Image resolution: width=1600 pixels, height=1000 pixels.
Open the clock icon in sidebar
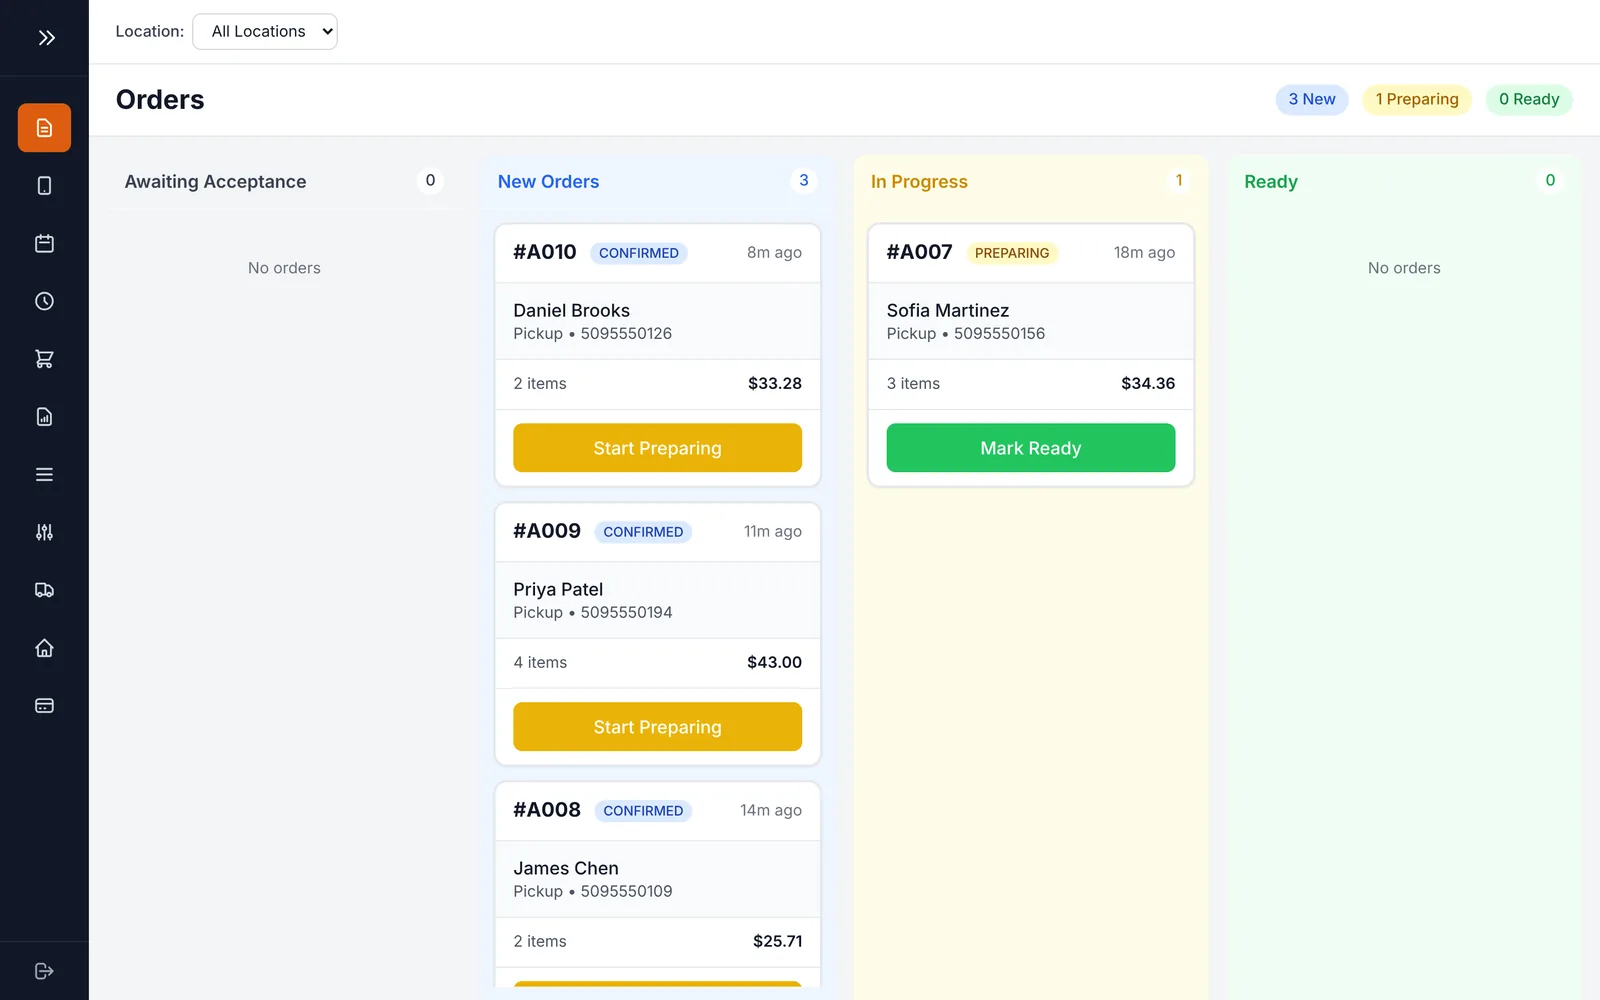click(x=44, y=301)
